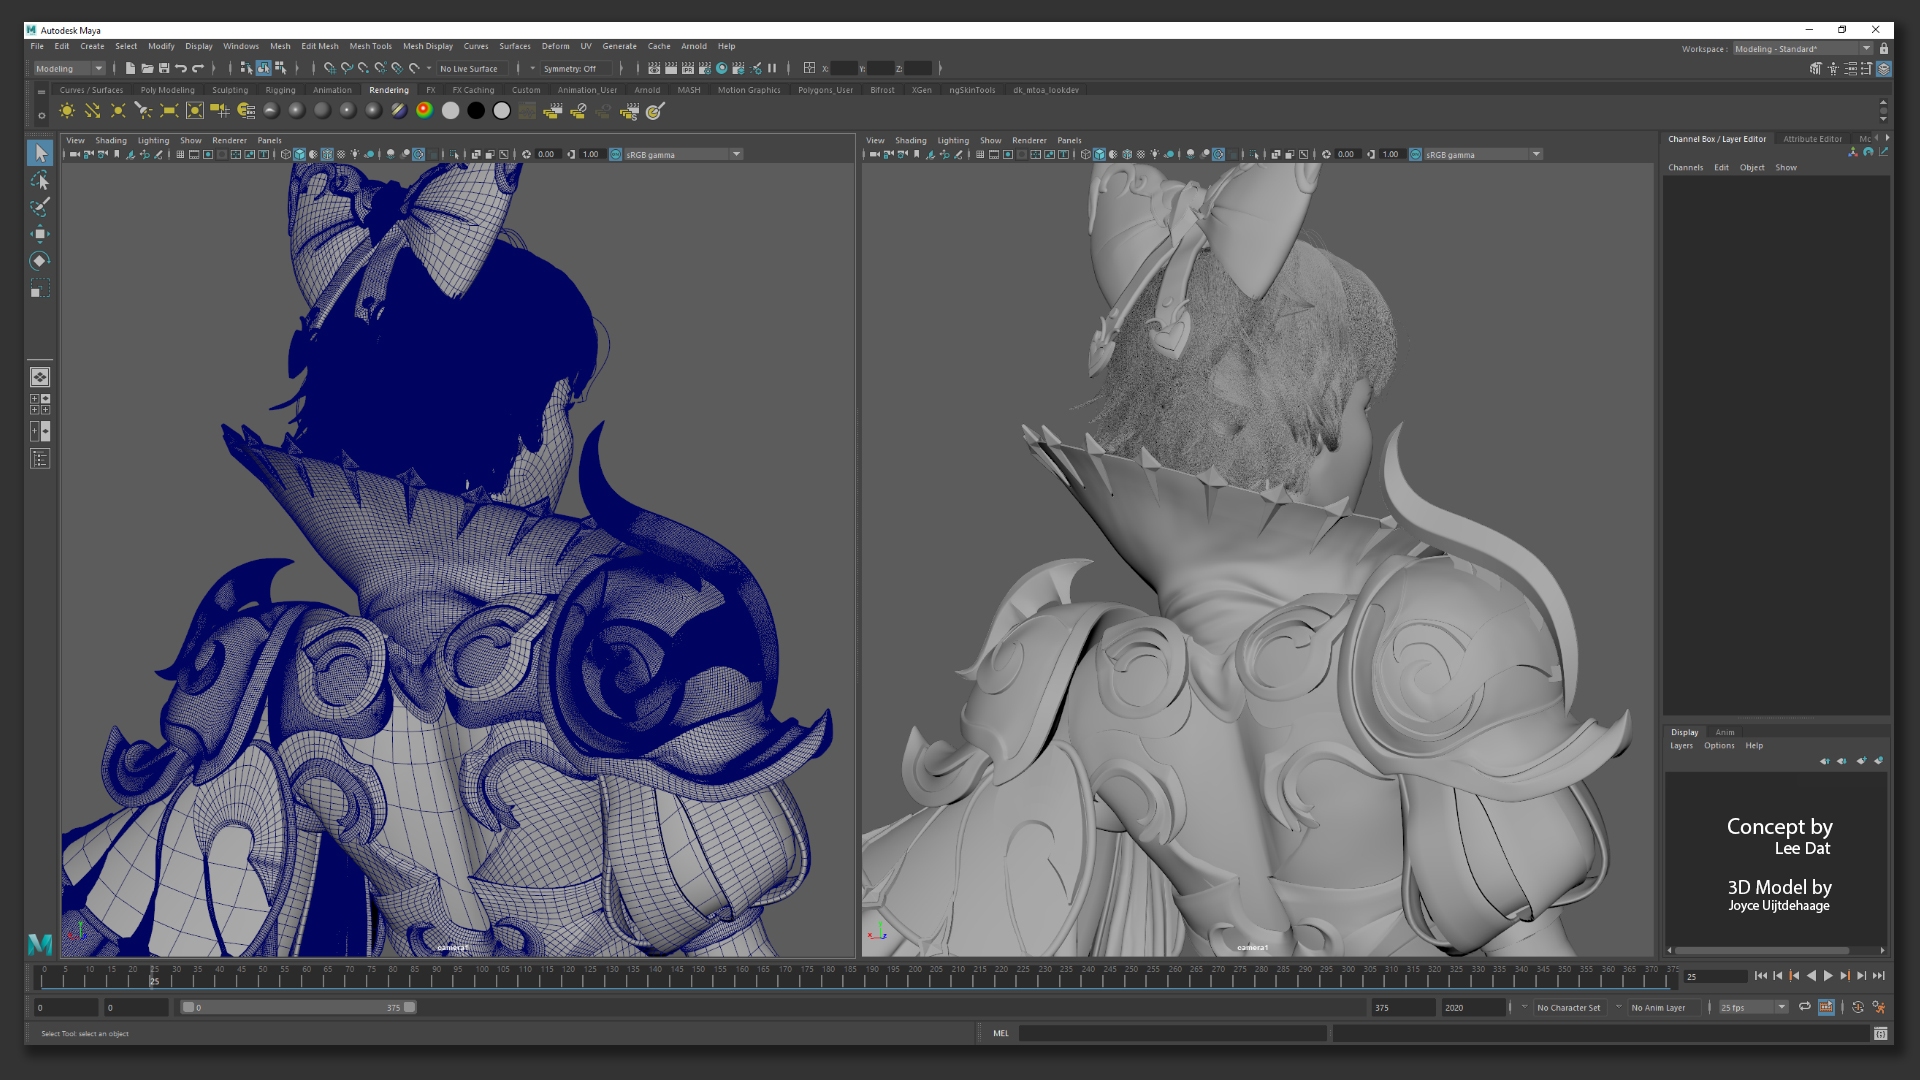Toggle looping playback button
Screen dimensions: 1920x1080
(1805, 1007)
